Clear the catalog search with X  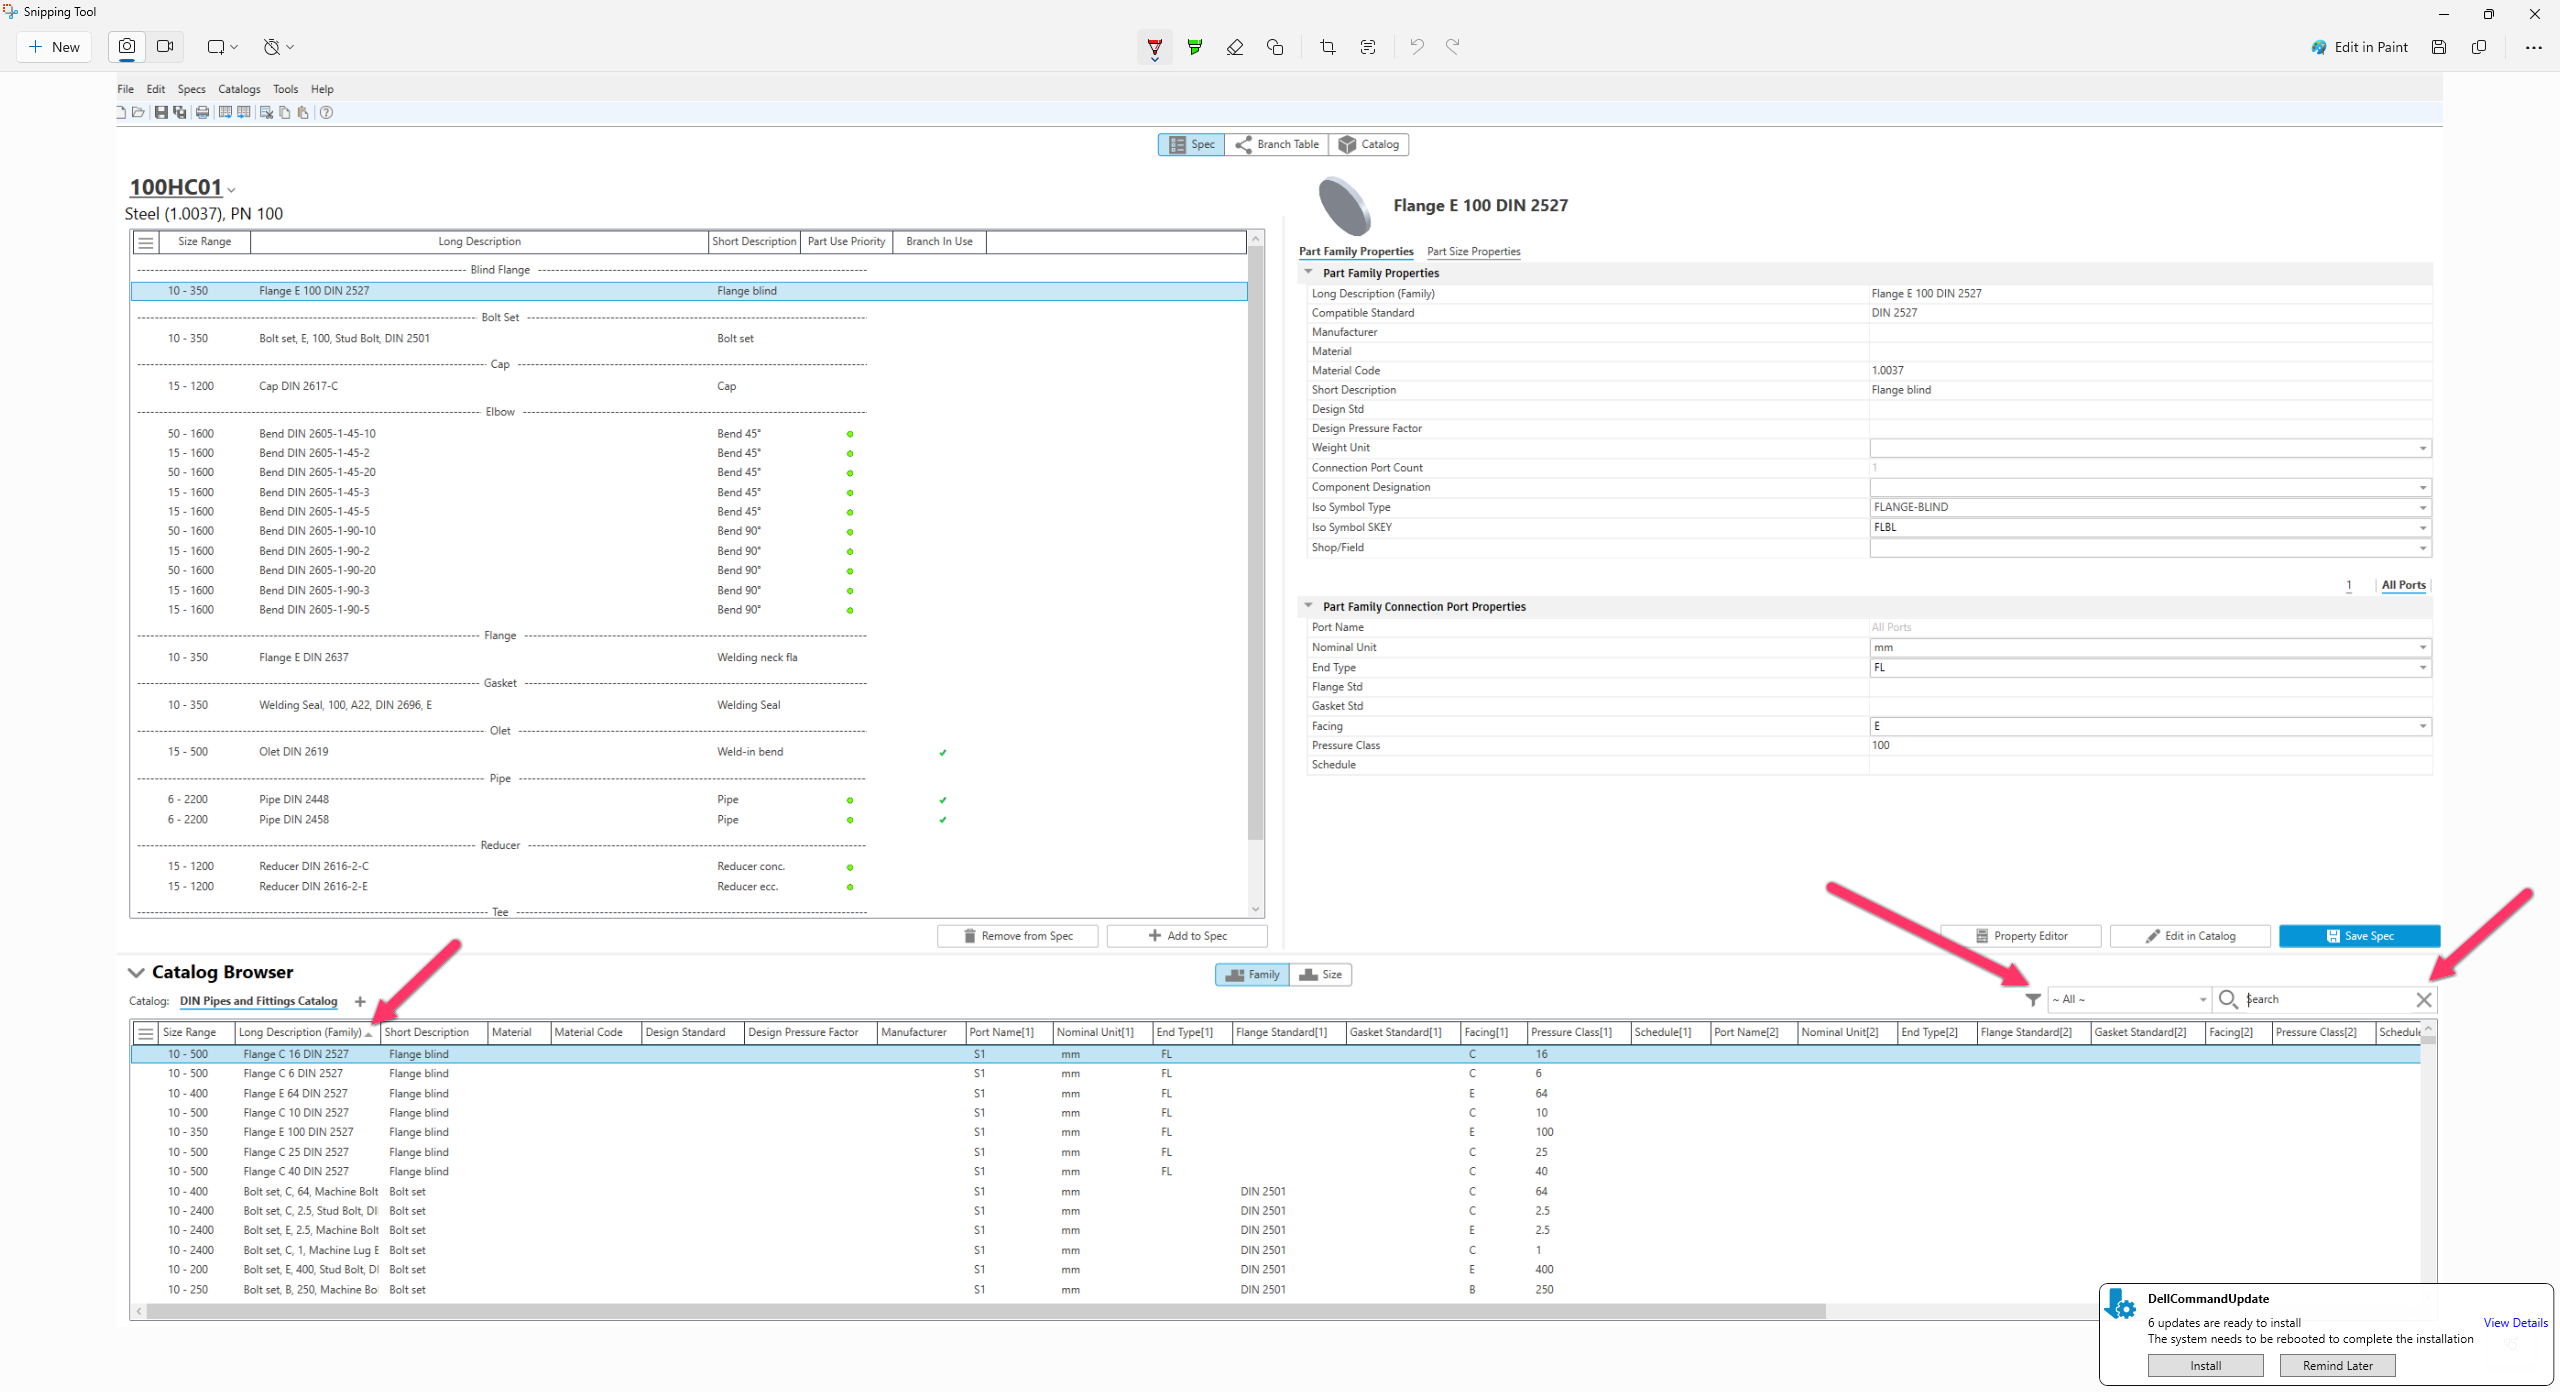coord(2424,999)
